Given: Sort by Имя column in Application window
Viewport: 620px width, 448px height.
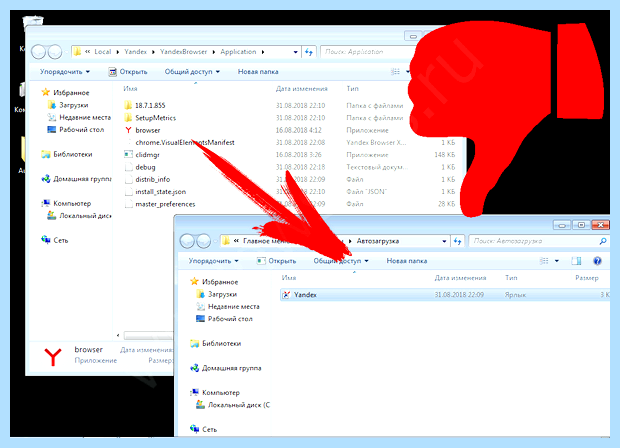Looking at the screenshot, I should (x=130, y=89).
